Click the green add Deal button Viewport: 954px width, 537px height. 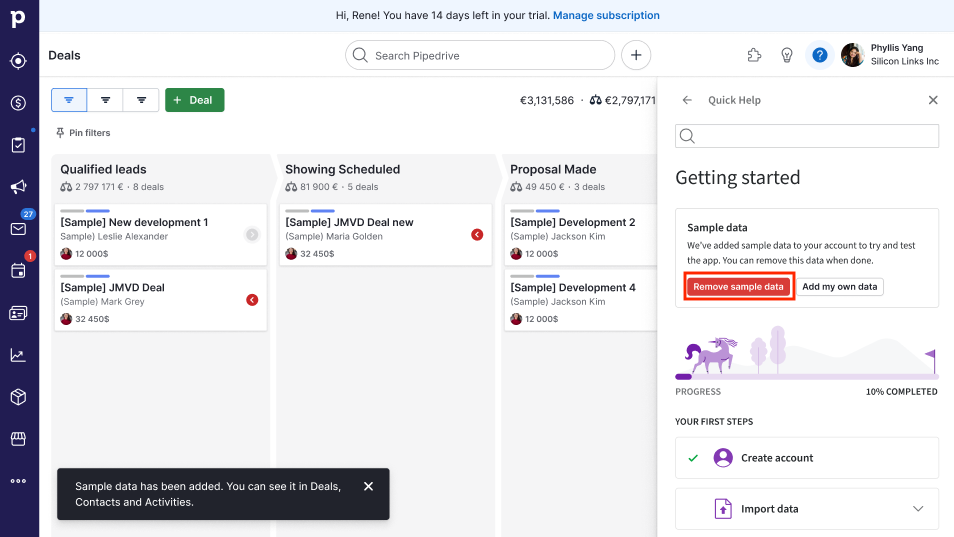[x=195, y=100]
